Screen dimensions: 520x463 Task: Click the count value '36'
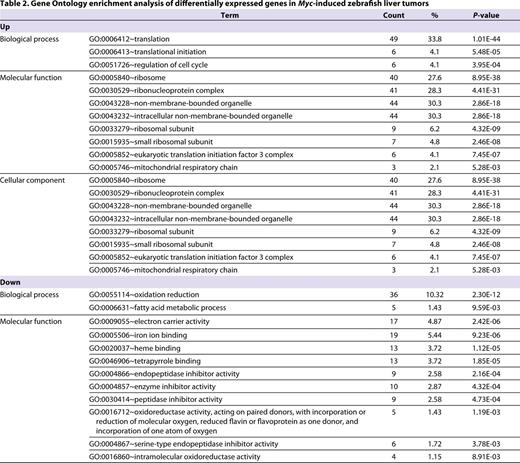tap(394, 295)
